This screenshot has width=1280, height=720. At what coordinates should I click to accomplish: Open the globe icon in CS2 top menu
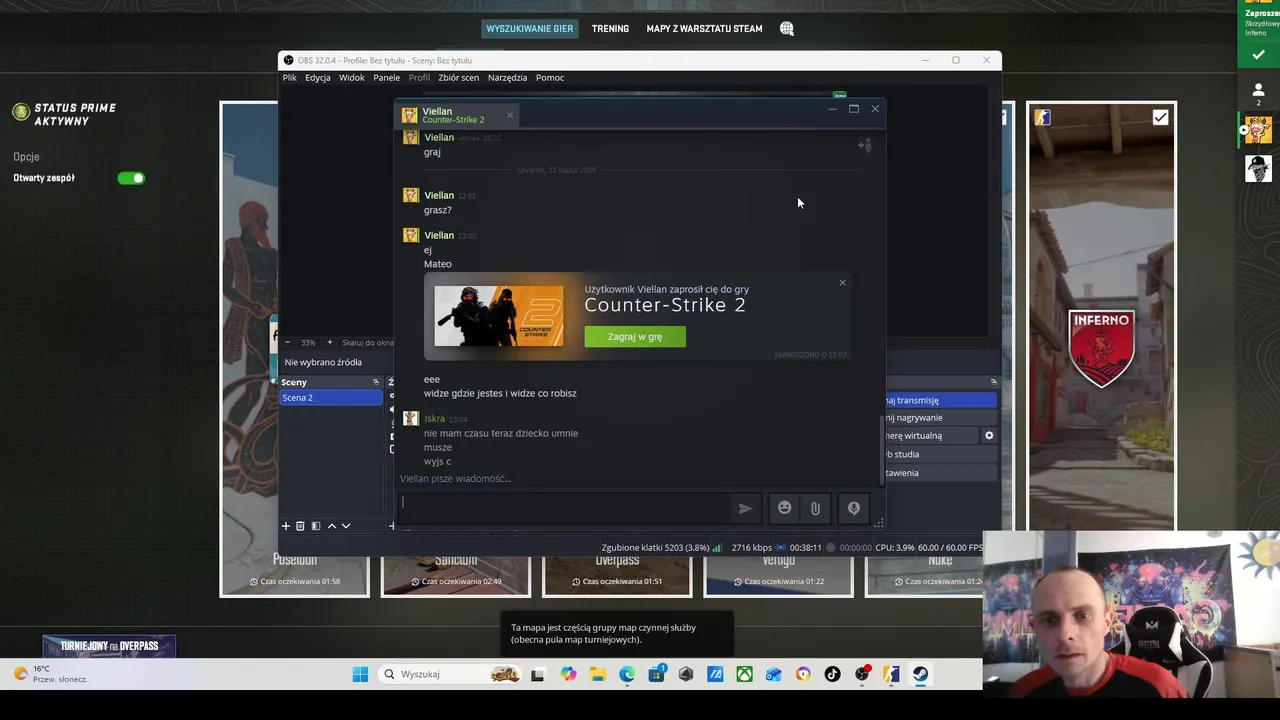[787, 29]
